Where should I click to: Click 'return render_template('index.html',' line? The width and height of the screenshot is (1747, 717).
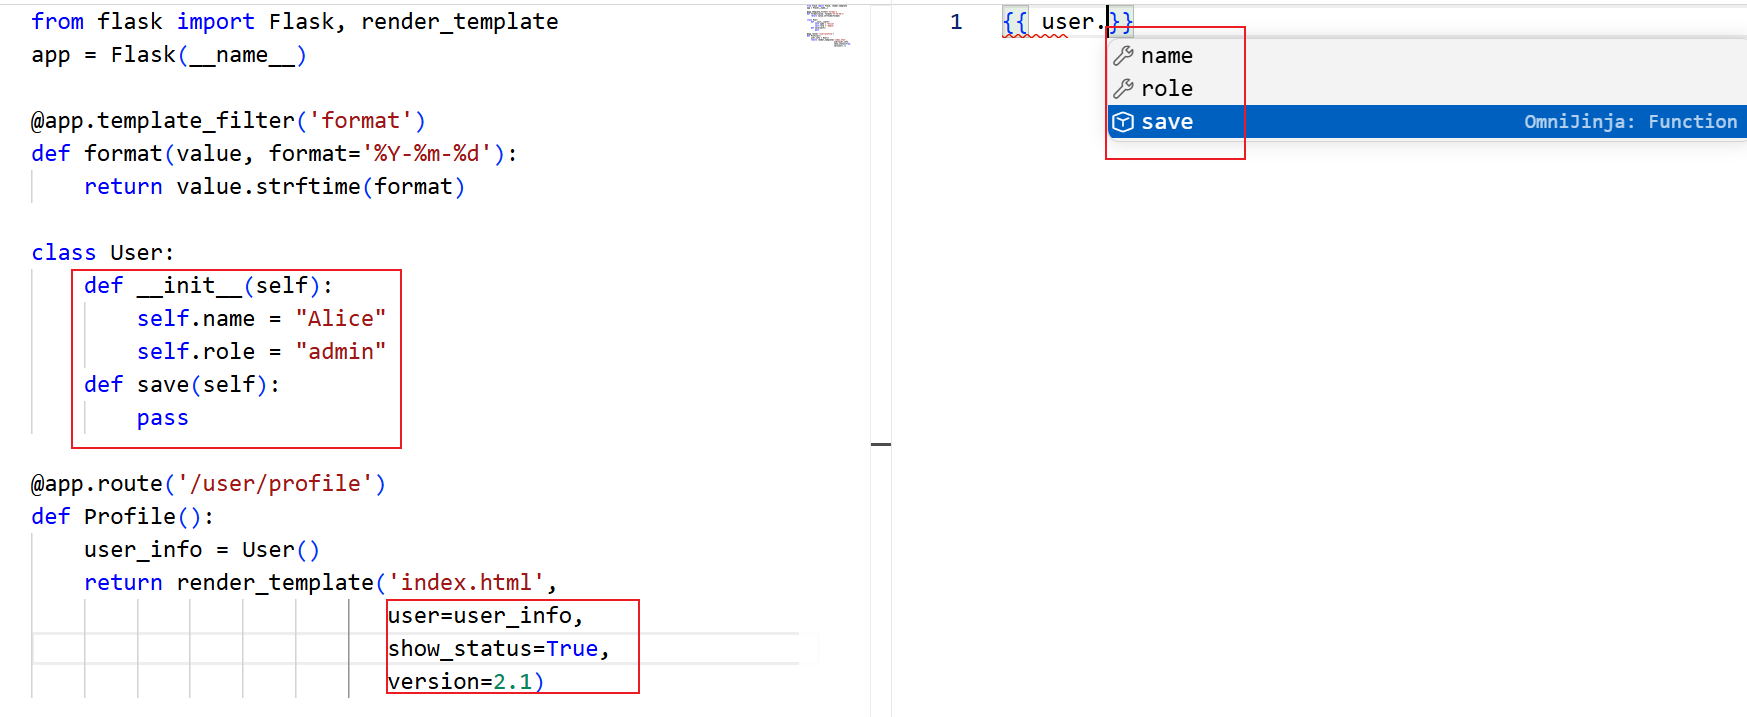click(x=320, y=583)
